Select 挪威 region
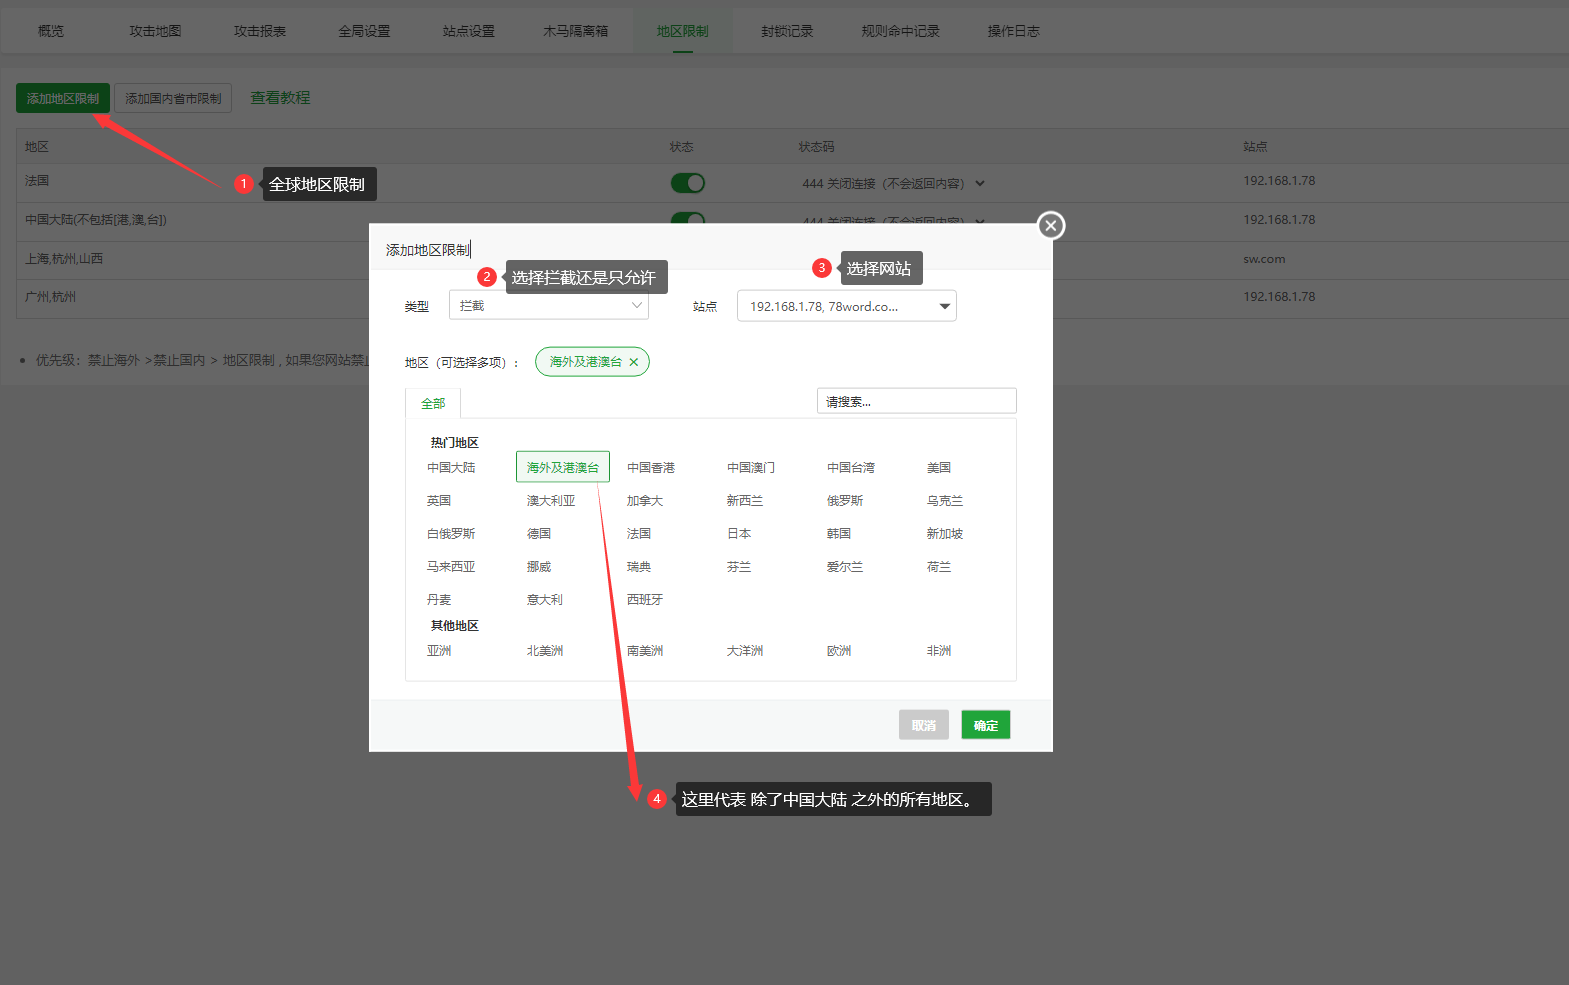Image resolution: width=1569 pixels, height=985 pixels. [539, 567]
